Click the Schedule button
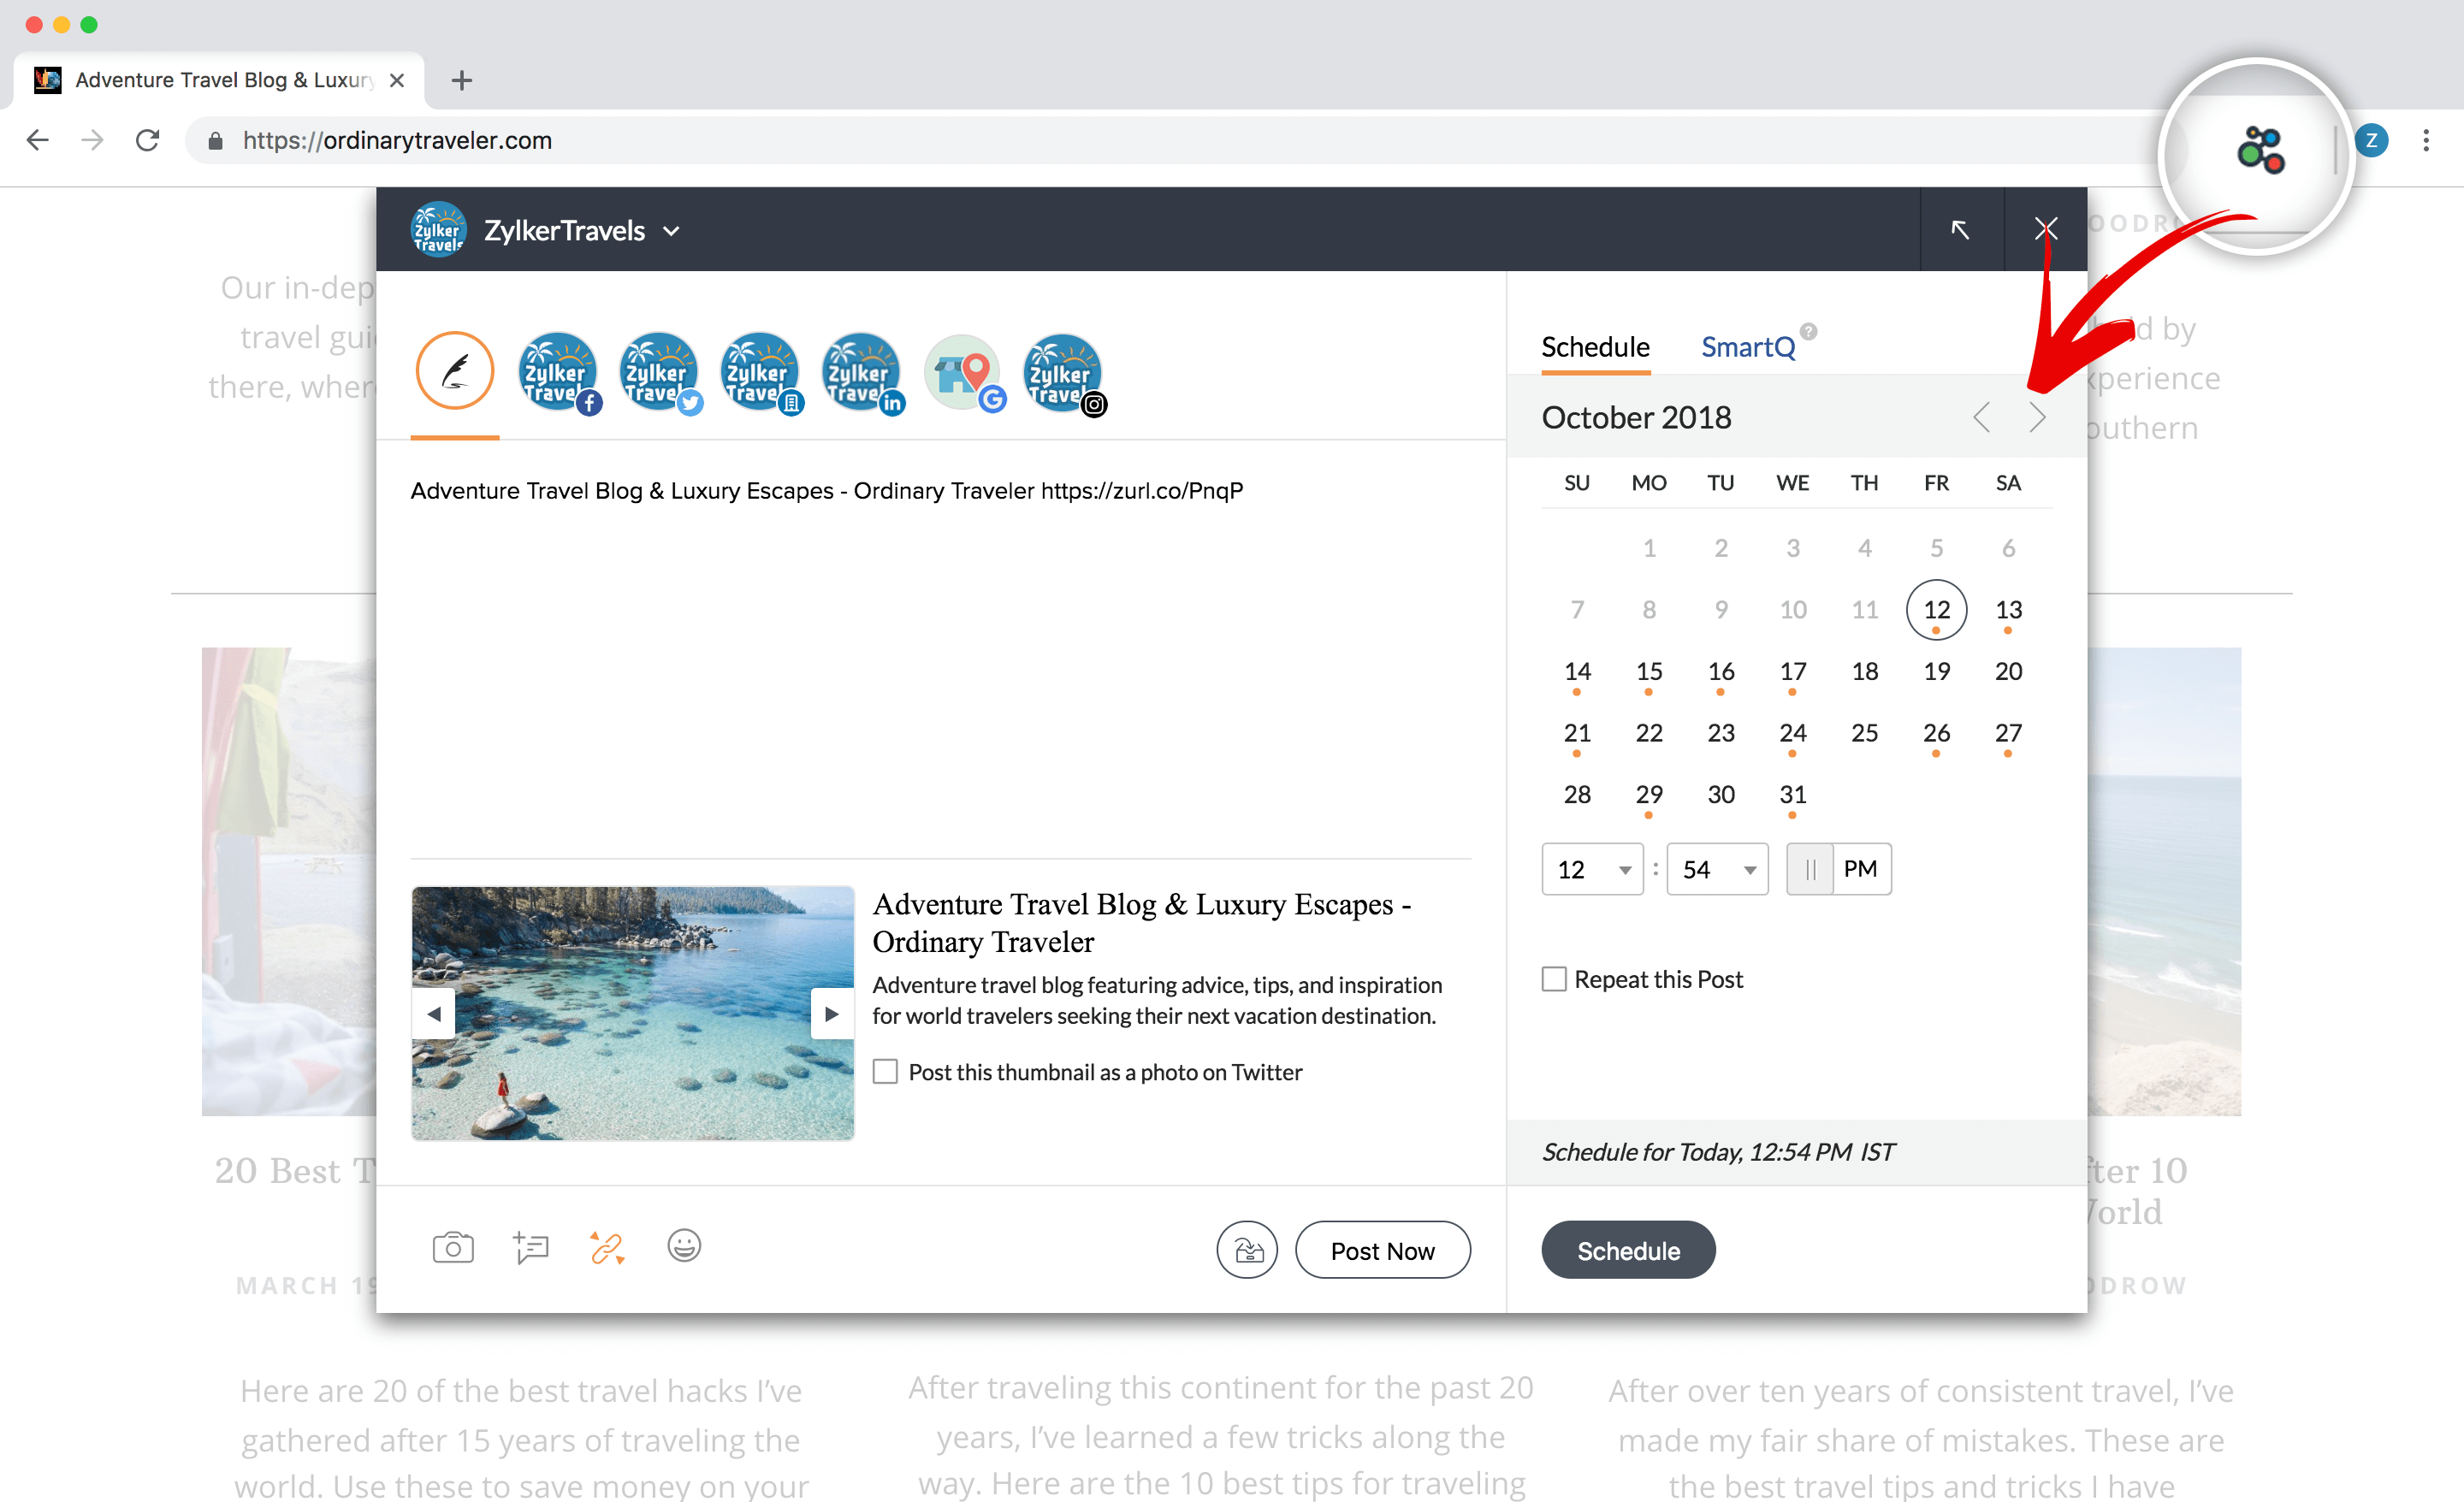 [x=1625, y=1251]
